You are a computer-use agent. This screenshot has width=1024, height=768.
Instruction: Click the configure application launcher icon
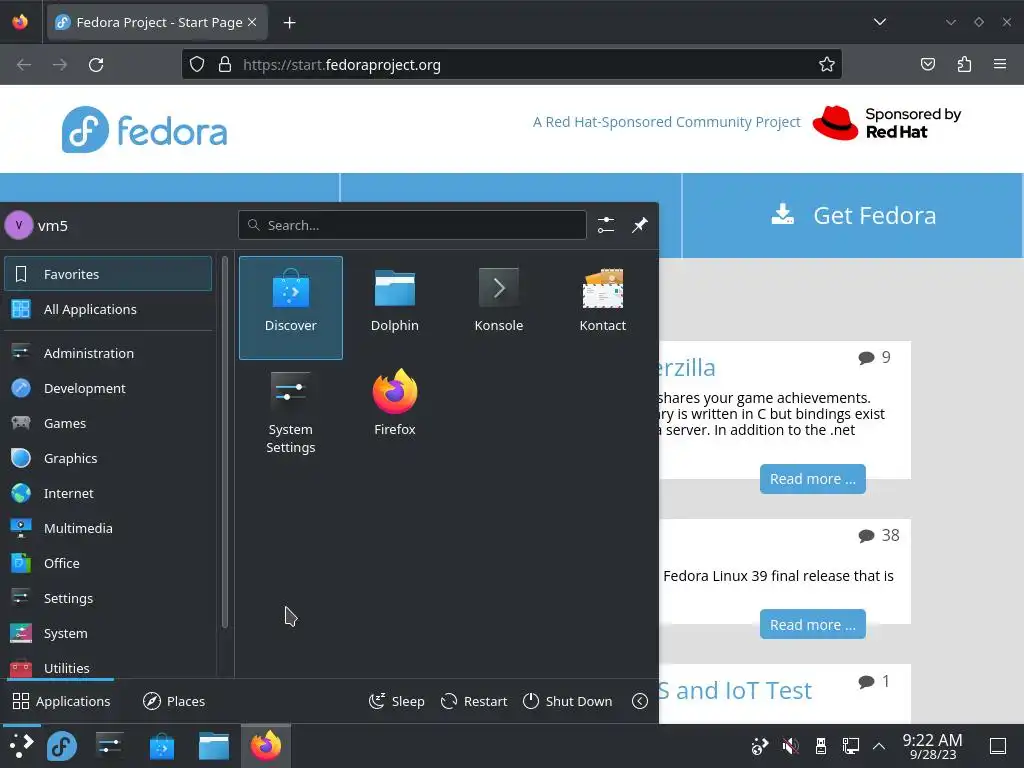(605, 225)
